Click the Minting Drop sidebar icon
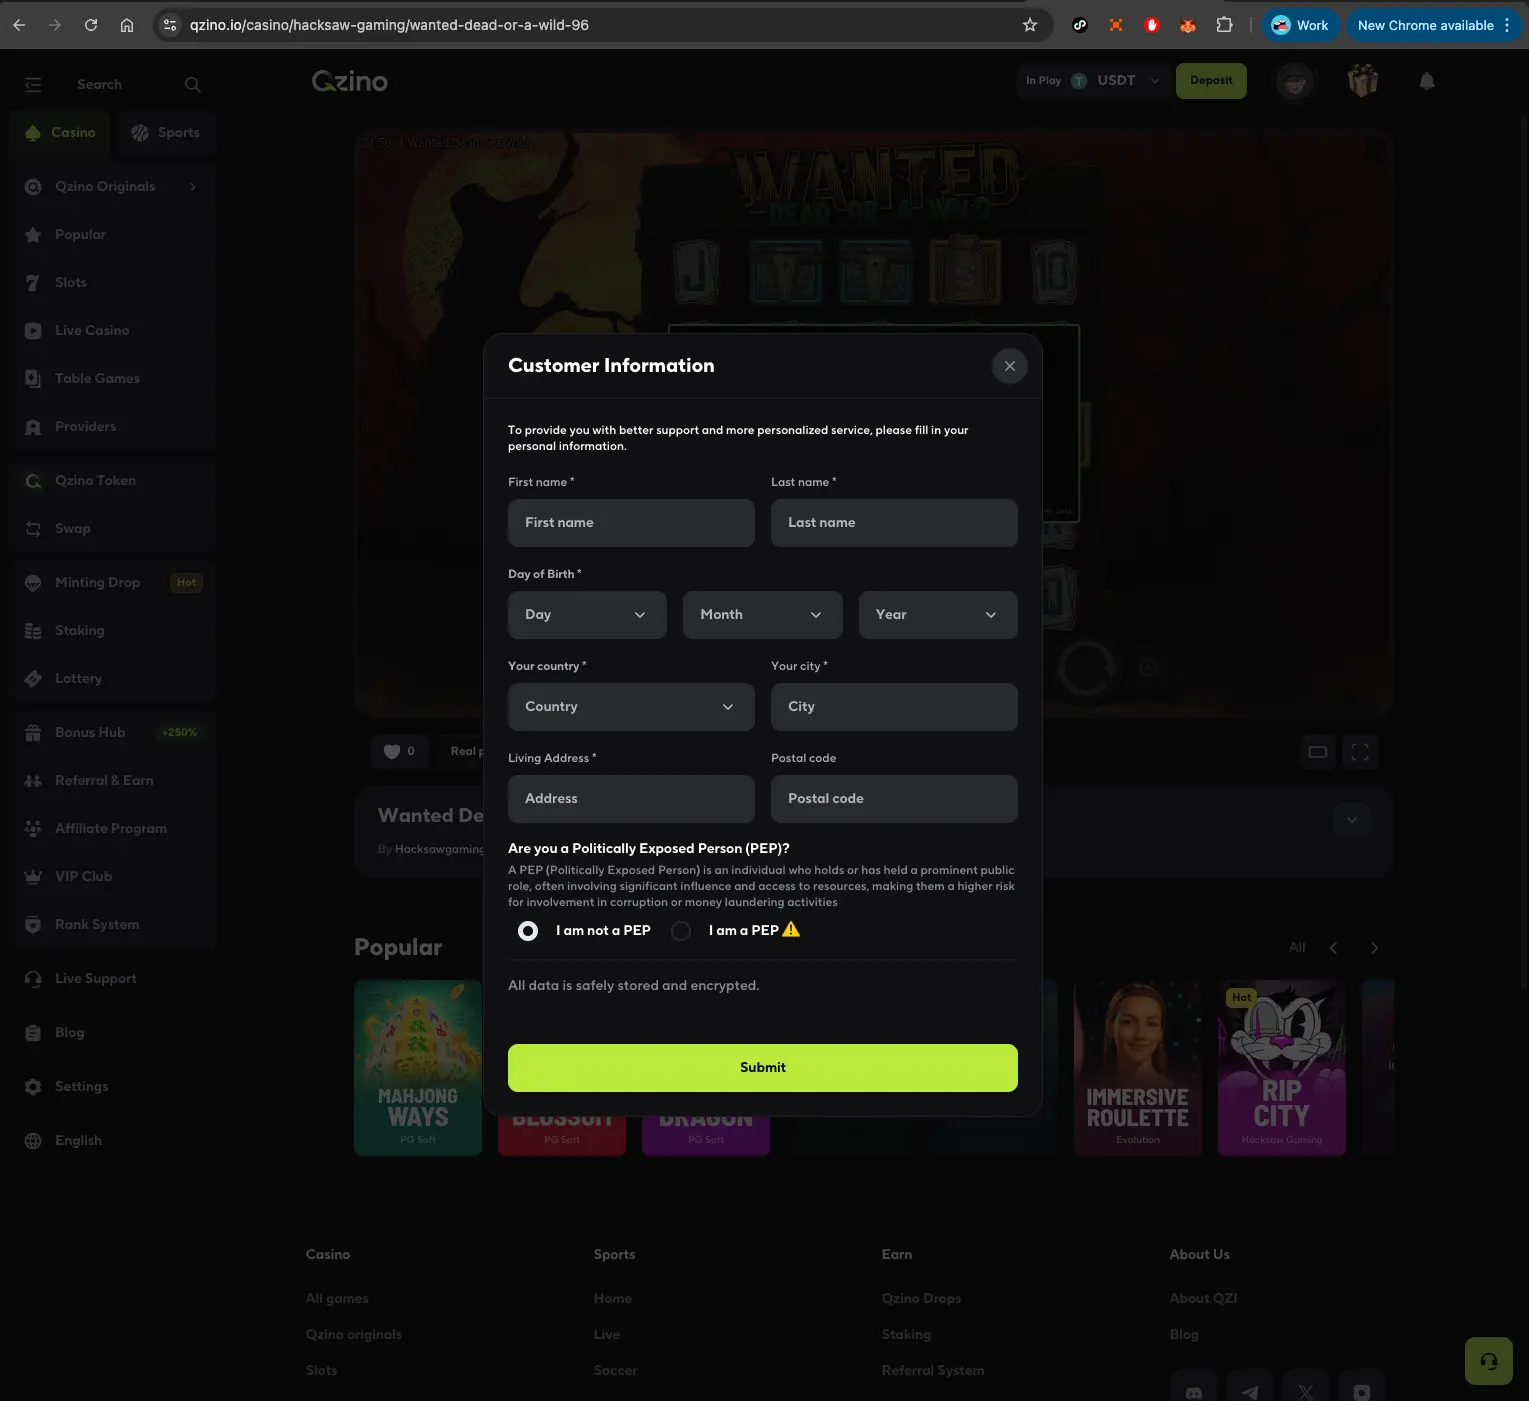This screenshot has width=1529, height=1401. pos(33,583)
